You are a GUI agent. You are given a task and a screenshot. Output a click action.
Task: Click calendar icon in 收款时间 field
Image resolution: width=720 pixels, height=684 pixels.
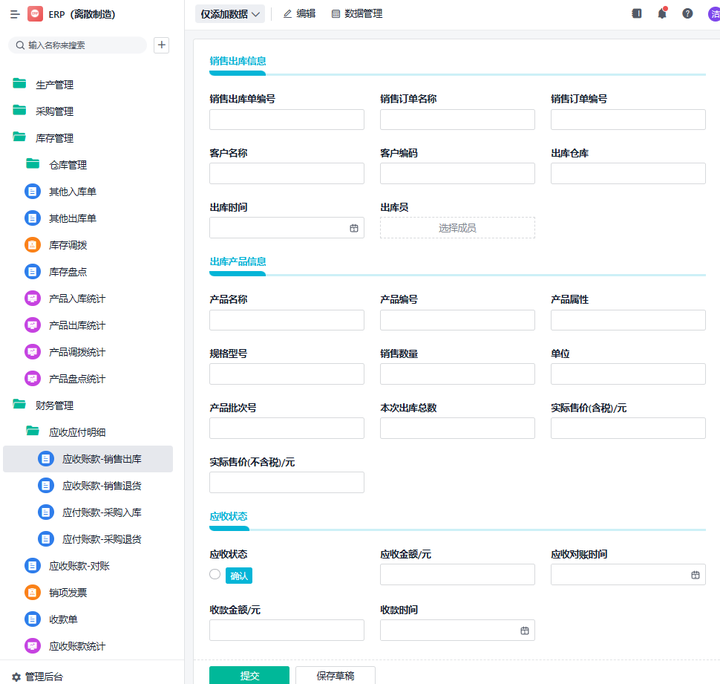[524, 631]
